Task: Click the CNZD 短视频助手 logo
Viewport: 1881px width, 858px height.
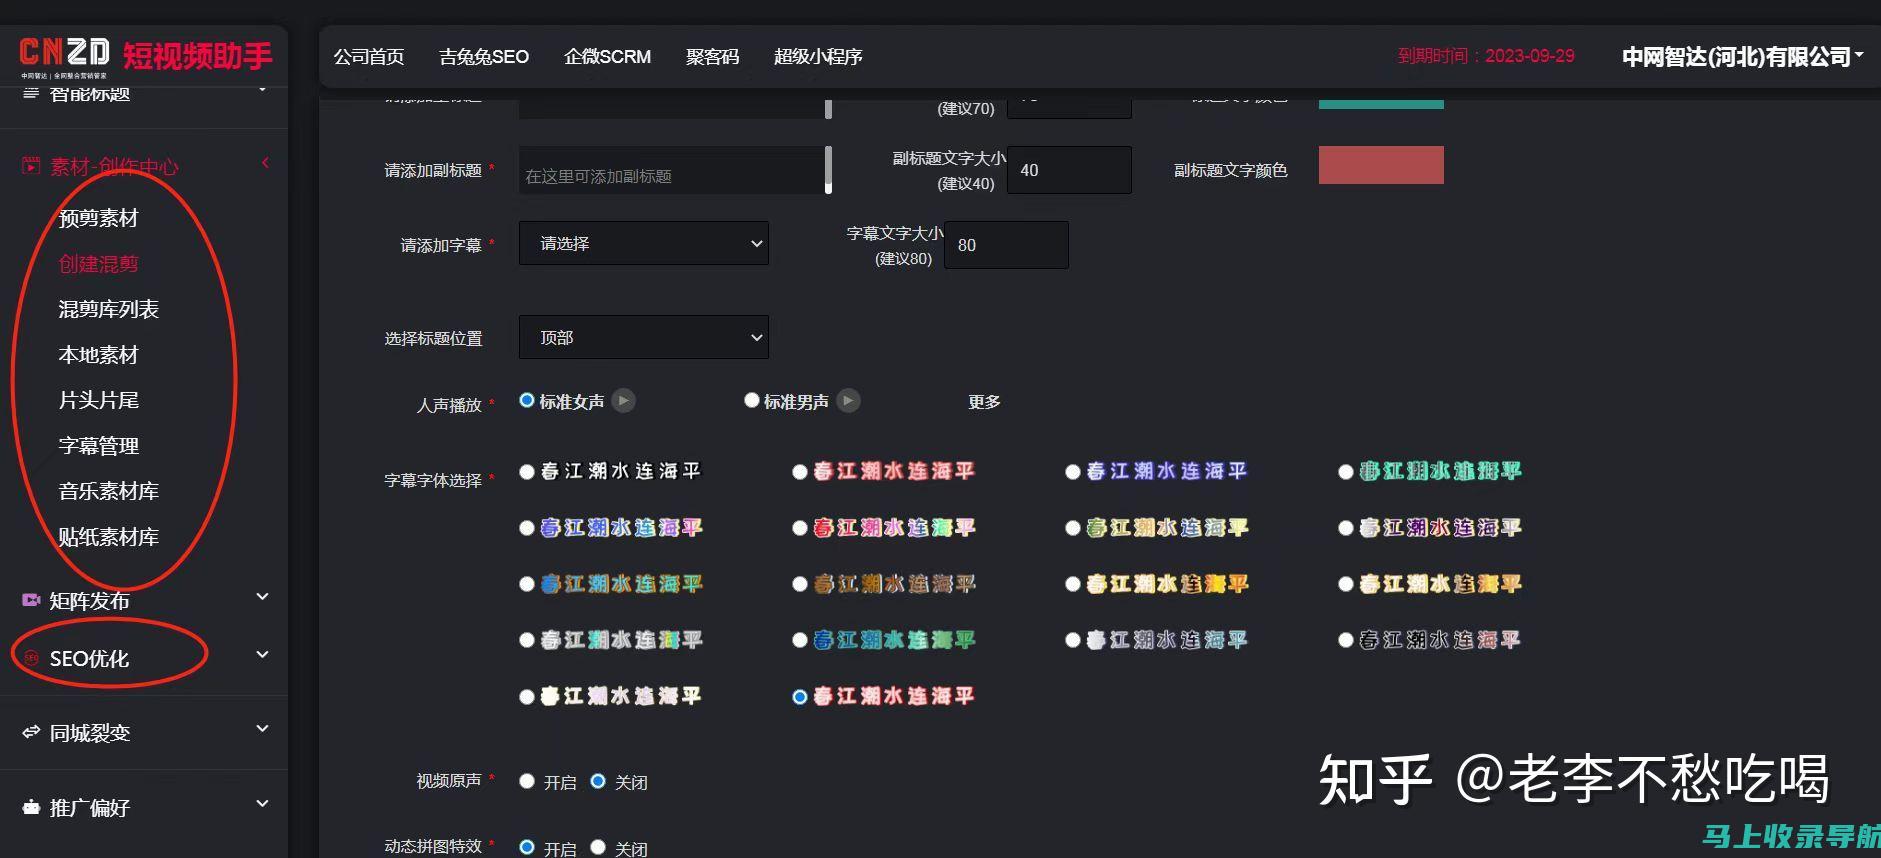Action: pyautogui.click(x=146, y=56)
